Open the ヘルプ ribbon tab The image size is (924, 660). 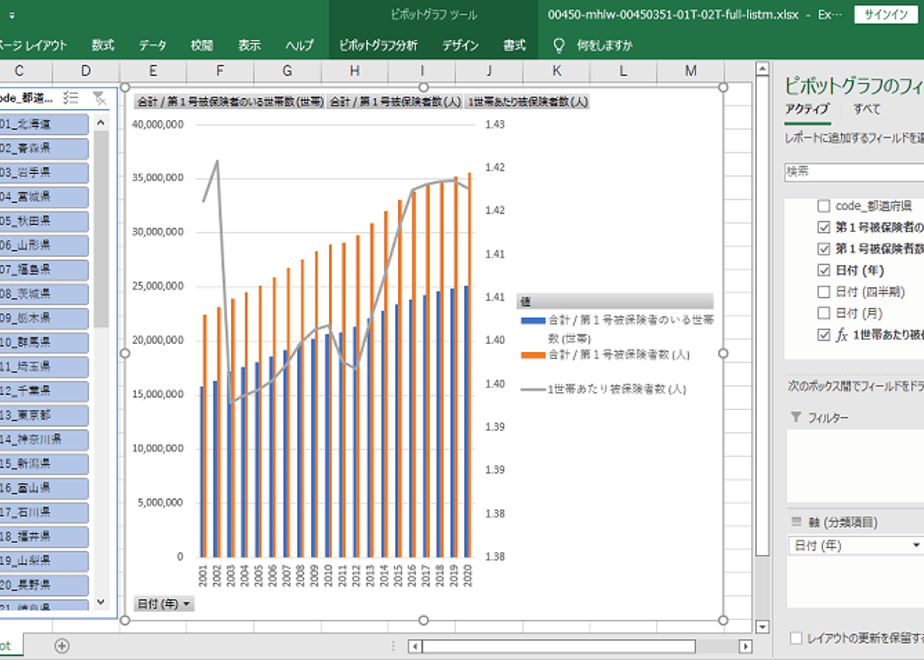click(299, 45)
